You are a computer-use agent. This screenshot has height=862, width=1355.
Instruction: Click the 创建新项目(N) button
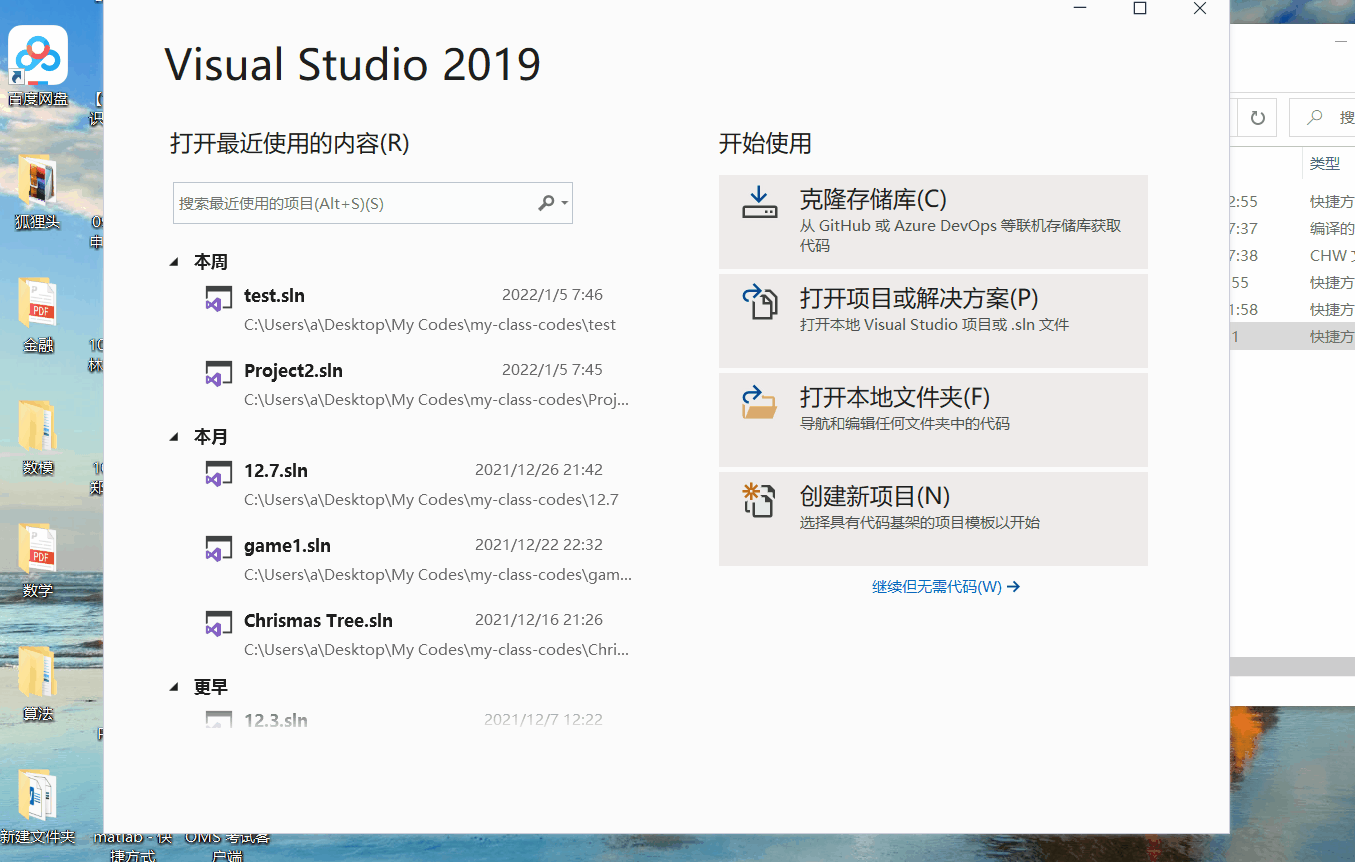[x=933, y=519]
